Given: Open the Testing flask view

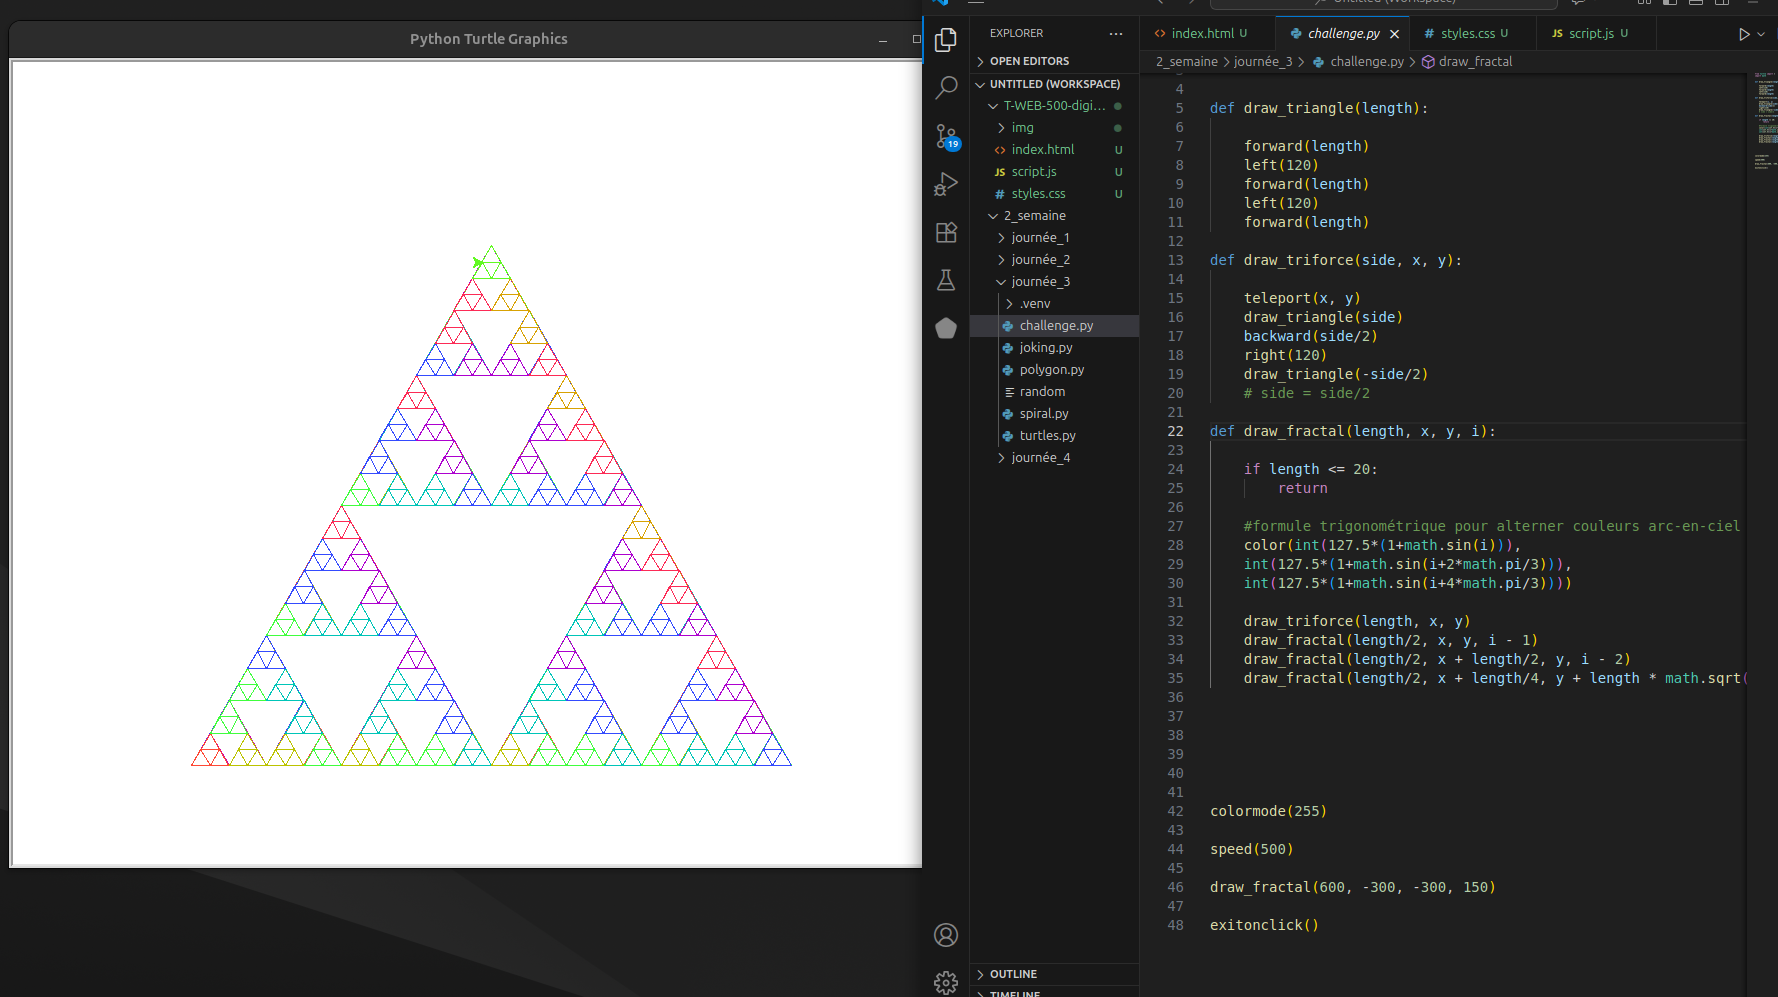Looking at the screenshot, I should tap(946, 280).
